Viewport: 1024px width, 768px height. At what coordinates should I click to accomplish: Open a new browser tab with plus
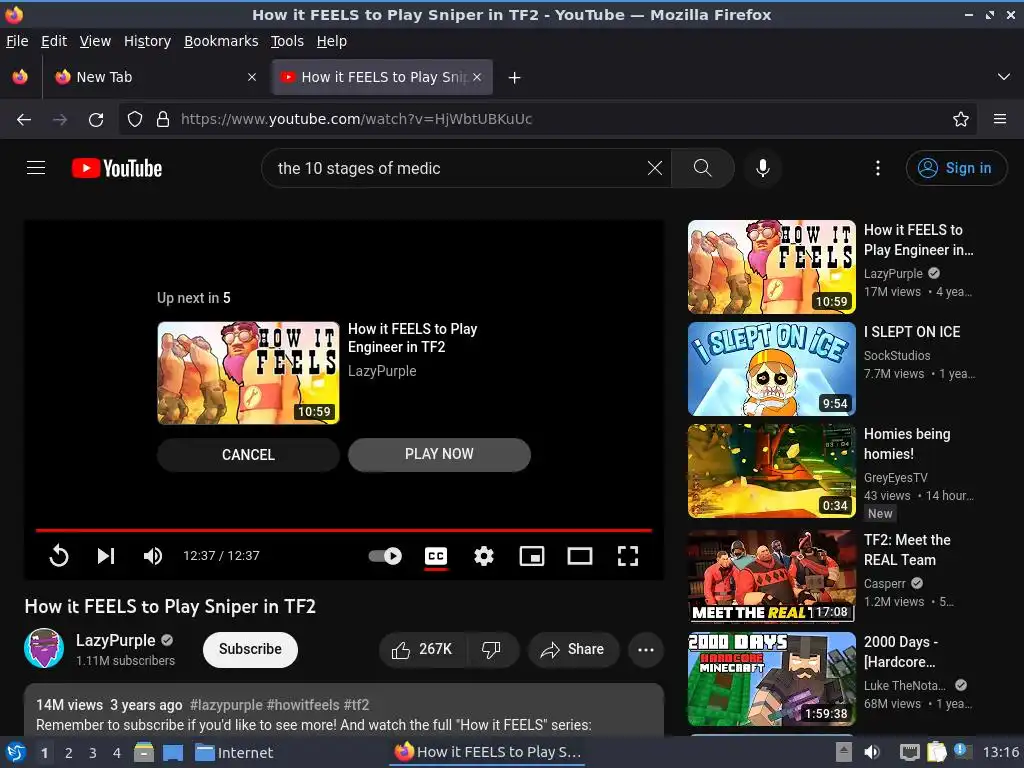pyautogui.click(x=515, y=78)
